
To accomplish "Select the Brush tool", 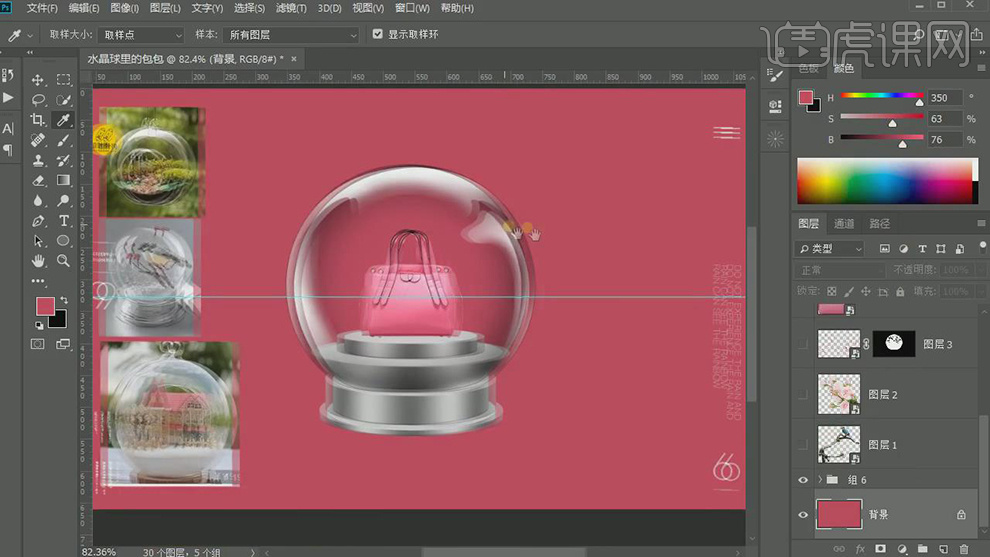I will [x=63, y=140].
